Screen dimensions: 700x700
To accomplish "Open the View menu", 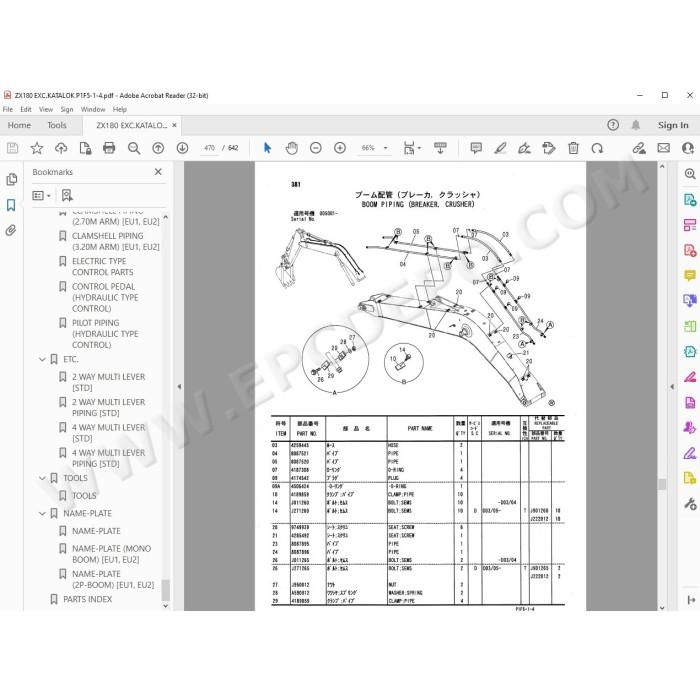I will [x=46, y=109].
